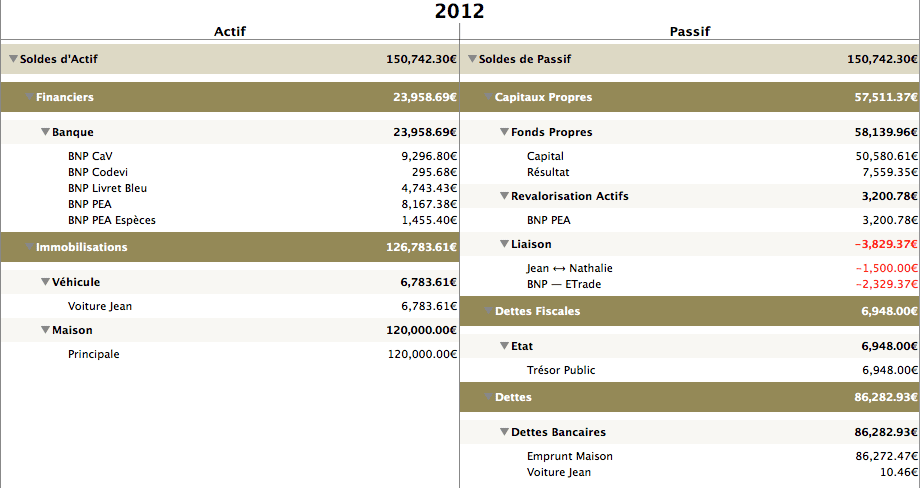The width and height of the screenshot is (920, 488).
Task: Click the 58,139.96€ Fonds Propres total
Action: point(886,132)
